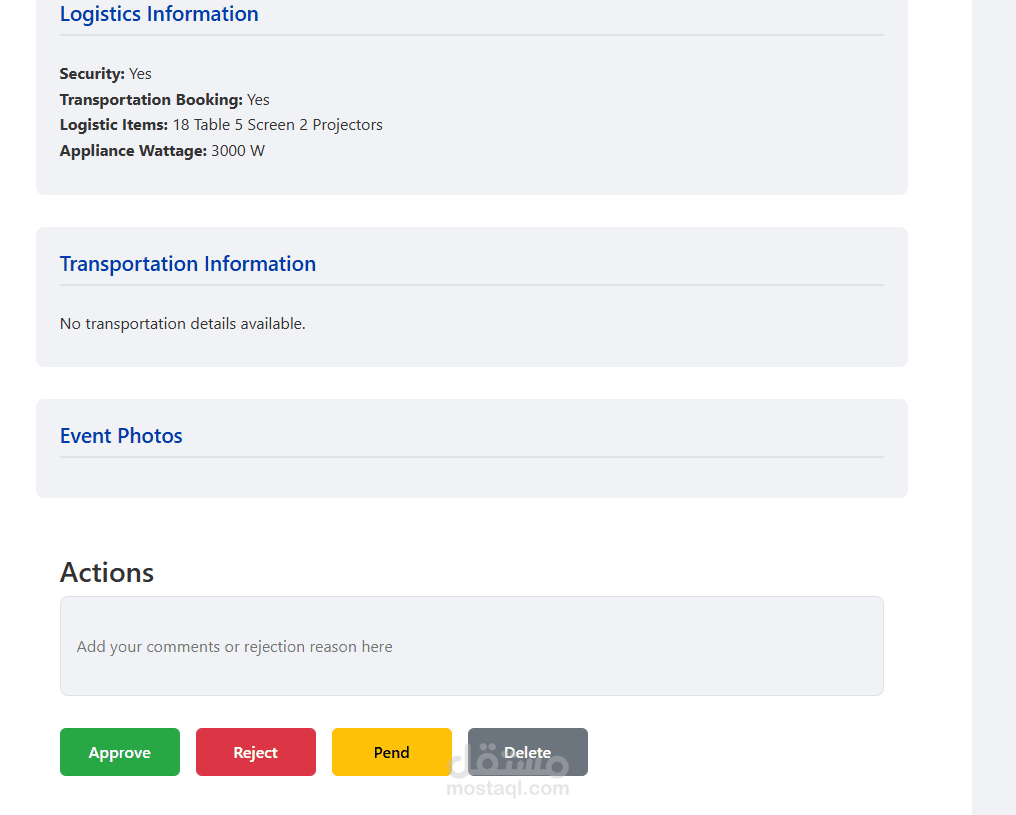This screenshot has width=1016, height=815.
Task: Select the Transportation Booking label
Action: 151,99
